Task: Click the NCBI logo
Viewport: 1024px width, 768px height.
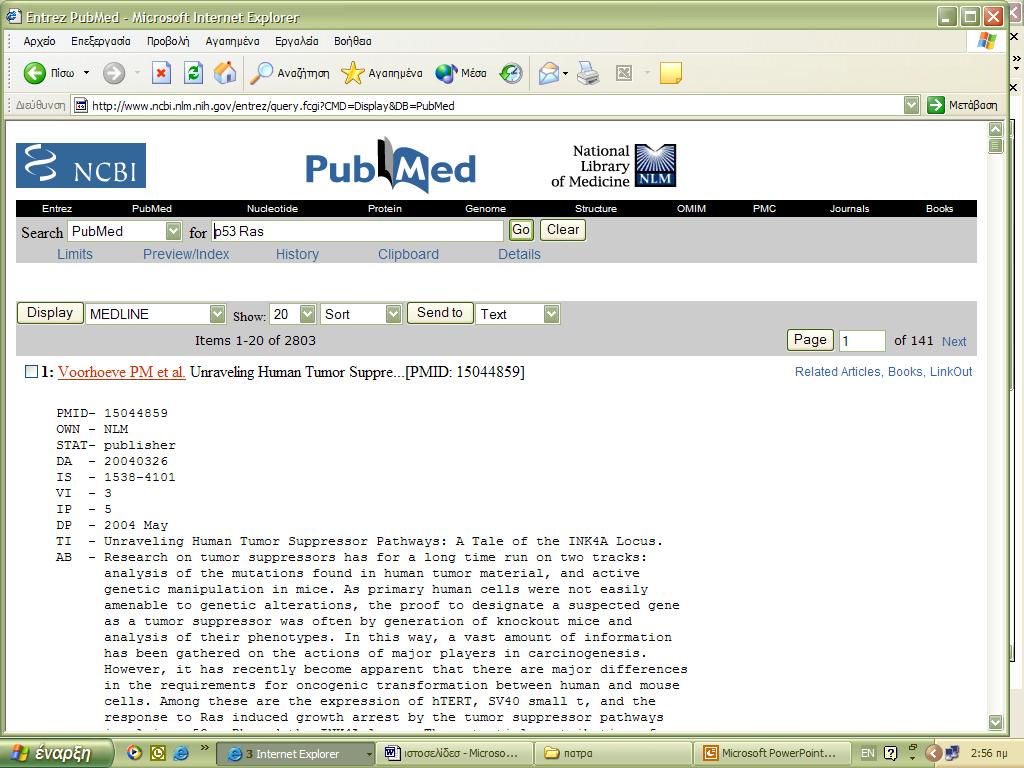Action: (81, 165)
